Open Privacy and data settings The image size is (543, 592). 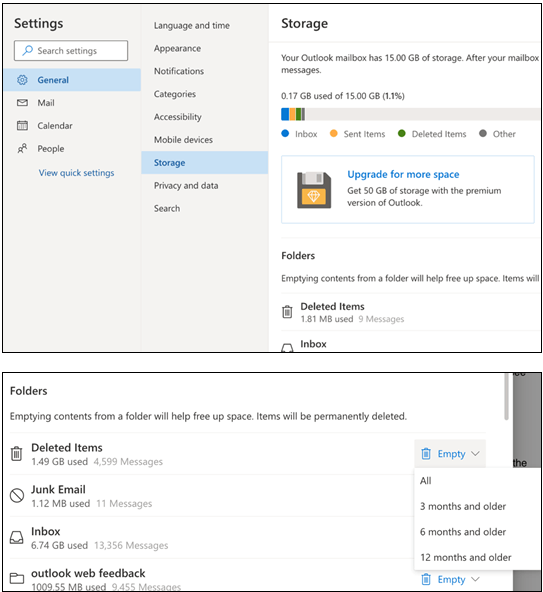(x=186, y=186)
